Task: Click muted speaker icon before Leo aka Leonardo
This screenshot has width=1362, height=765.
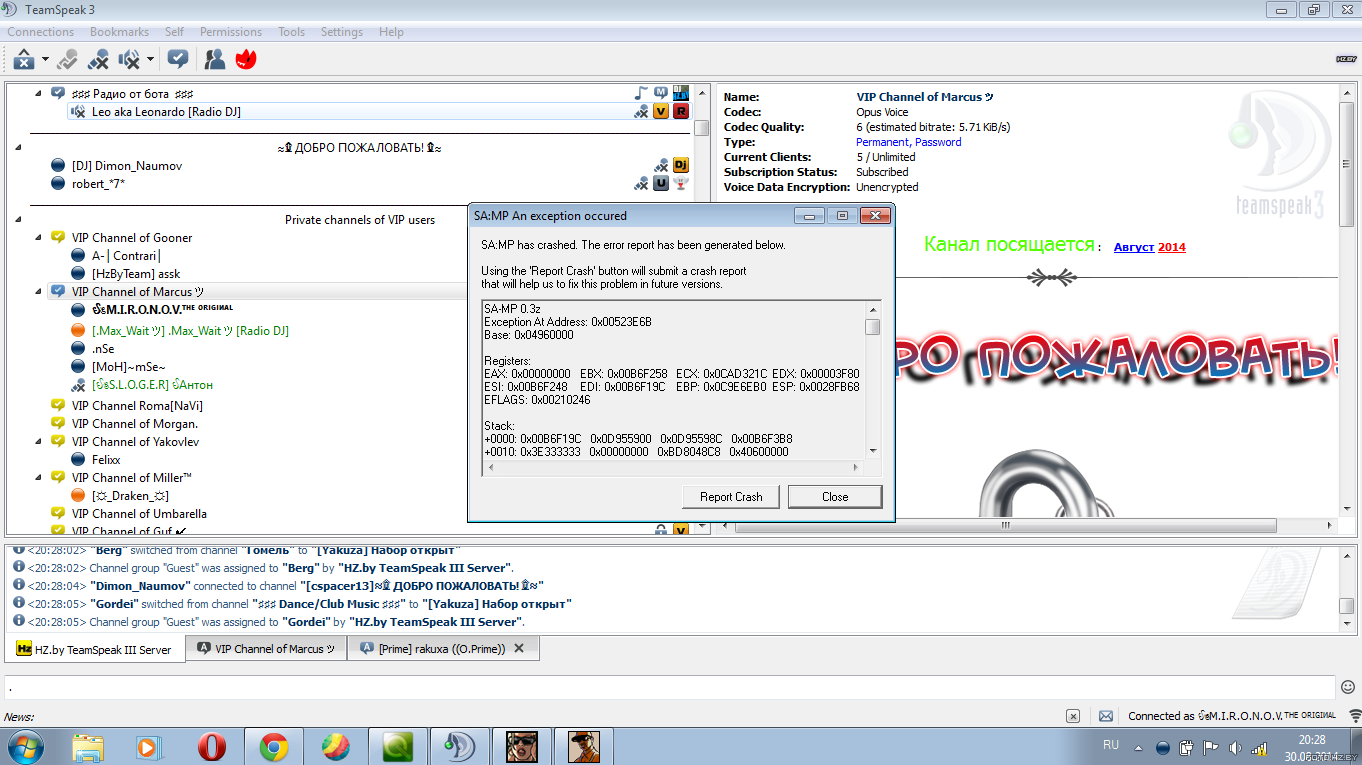Action: point(78,111)
